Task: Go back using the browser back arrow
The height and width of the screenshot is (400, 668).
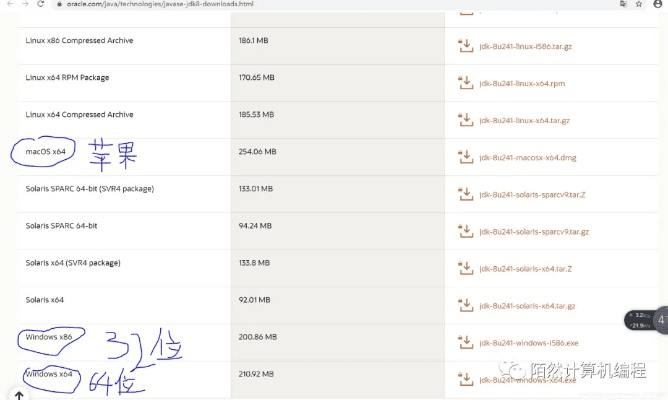Action: coord(8,5)
